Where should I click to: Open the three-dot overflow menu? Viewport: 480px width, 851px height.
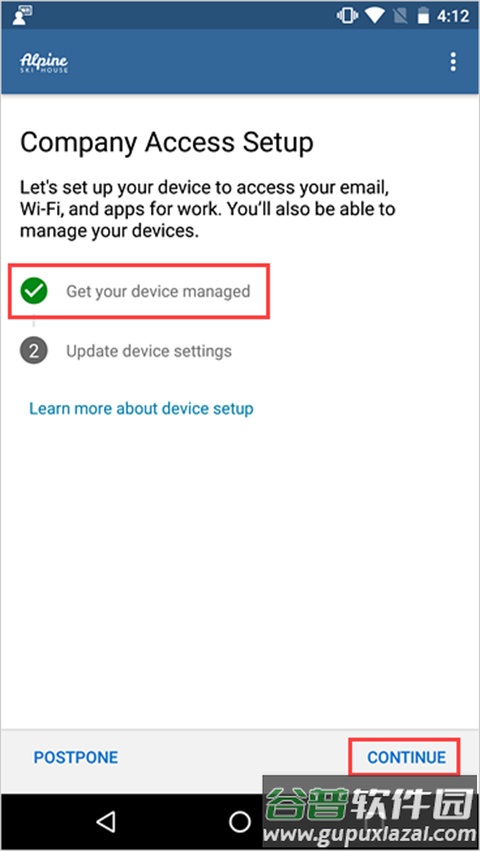coord(453,62)
